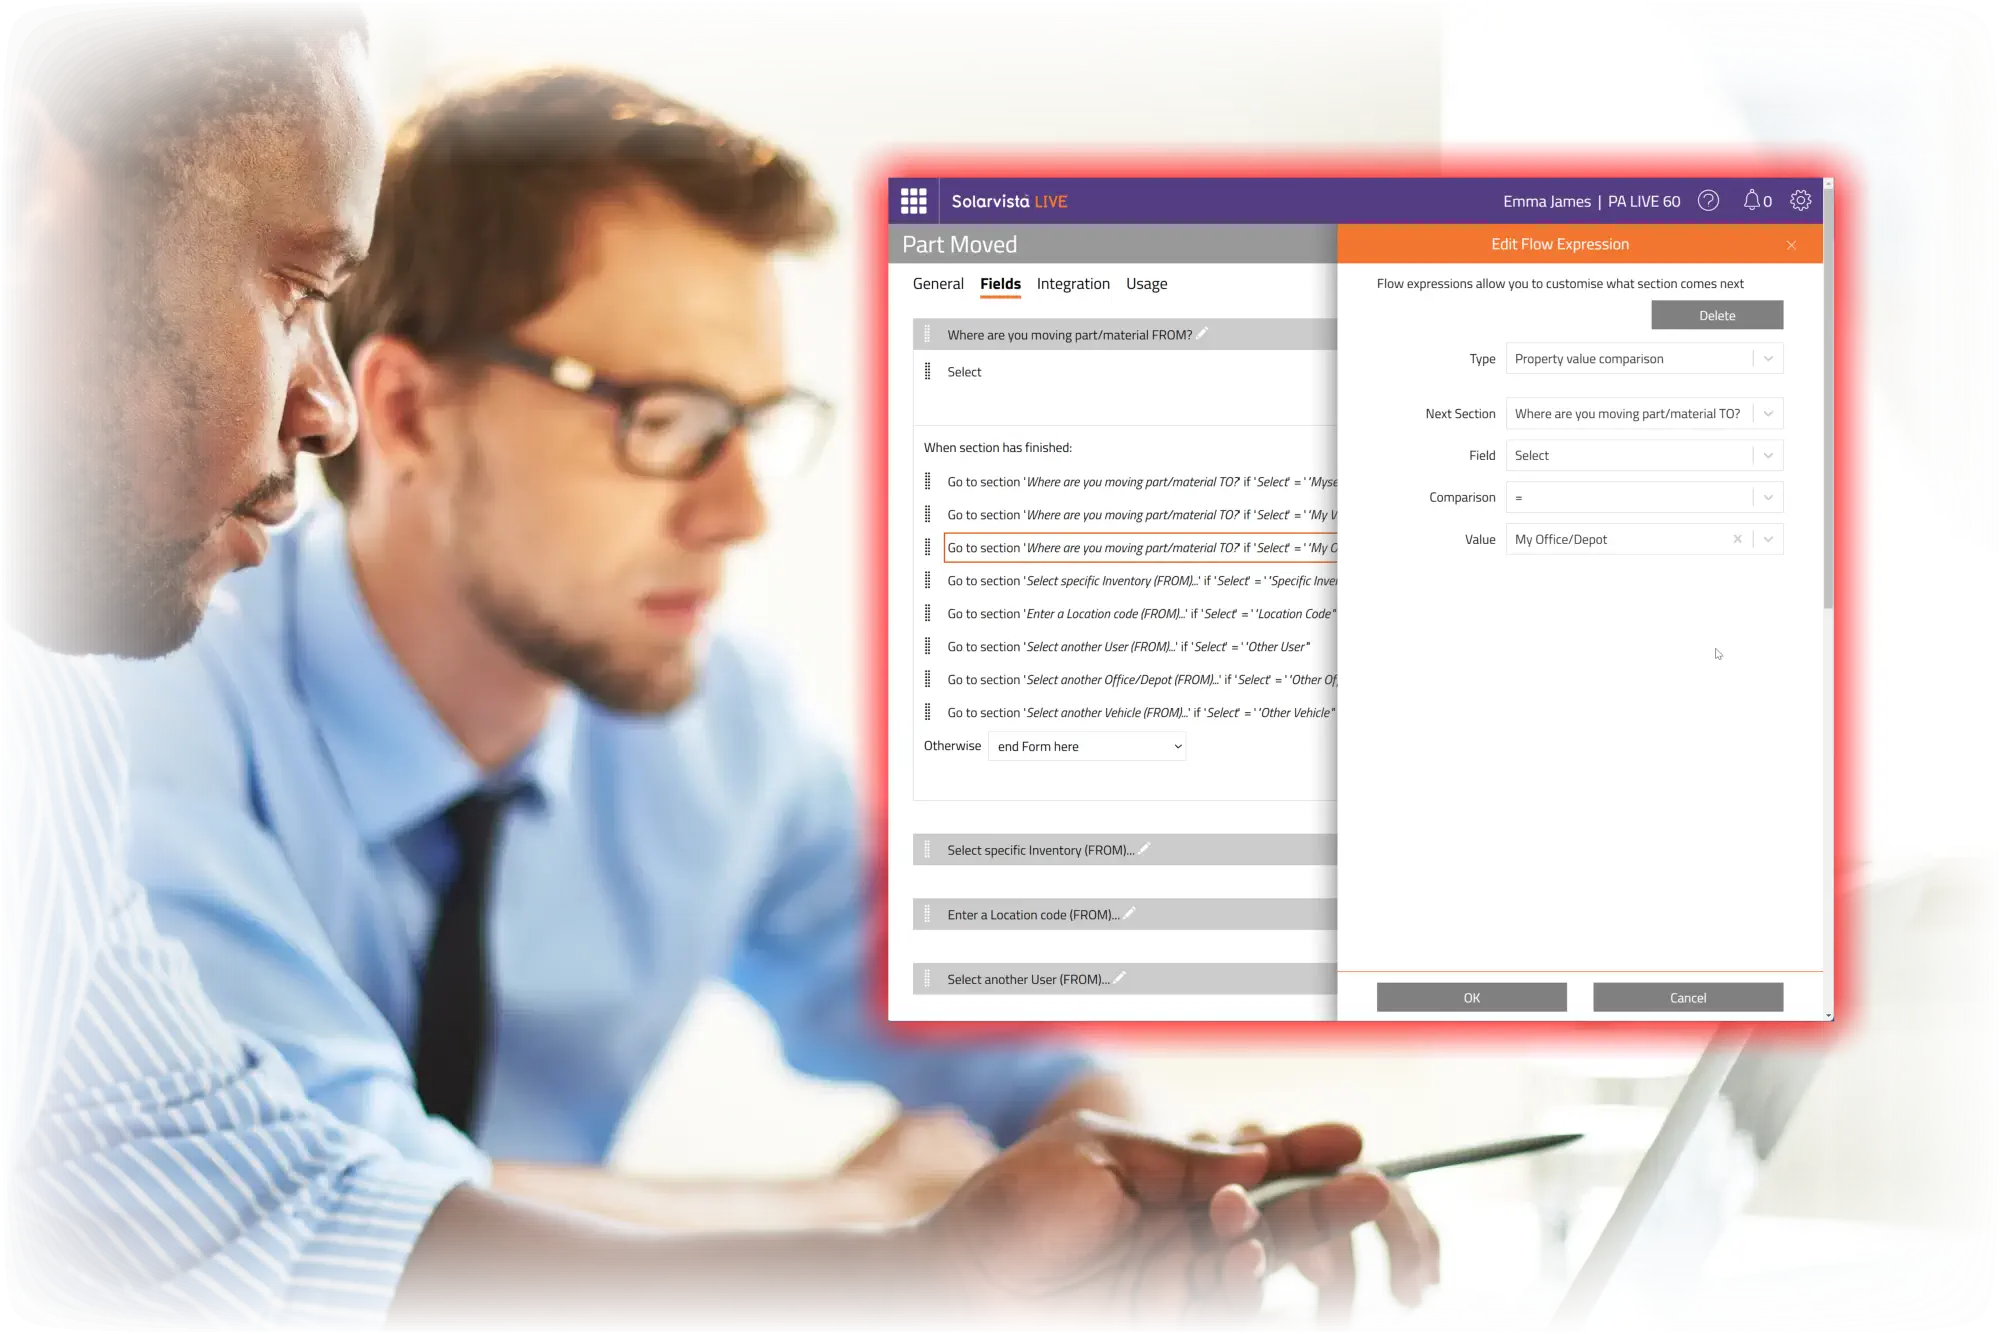
Task: Switch to the Integration tab
Action: [1073, 283]
